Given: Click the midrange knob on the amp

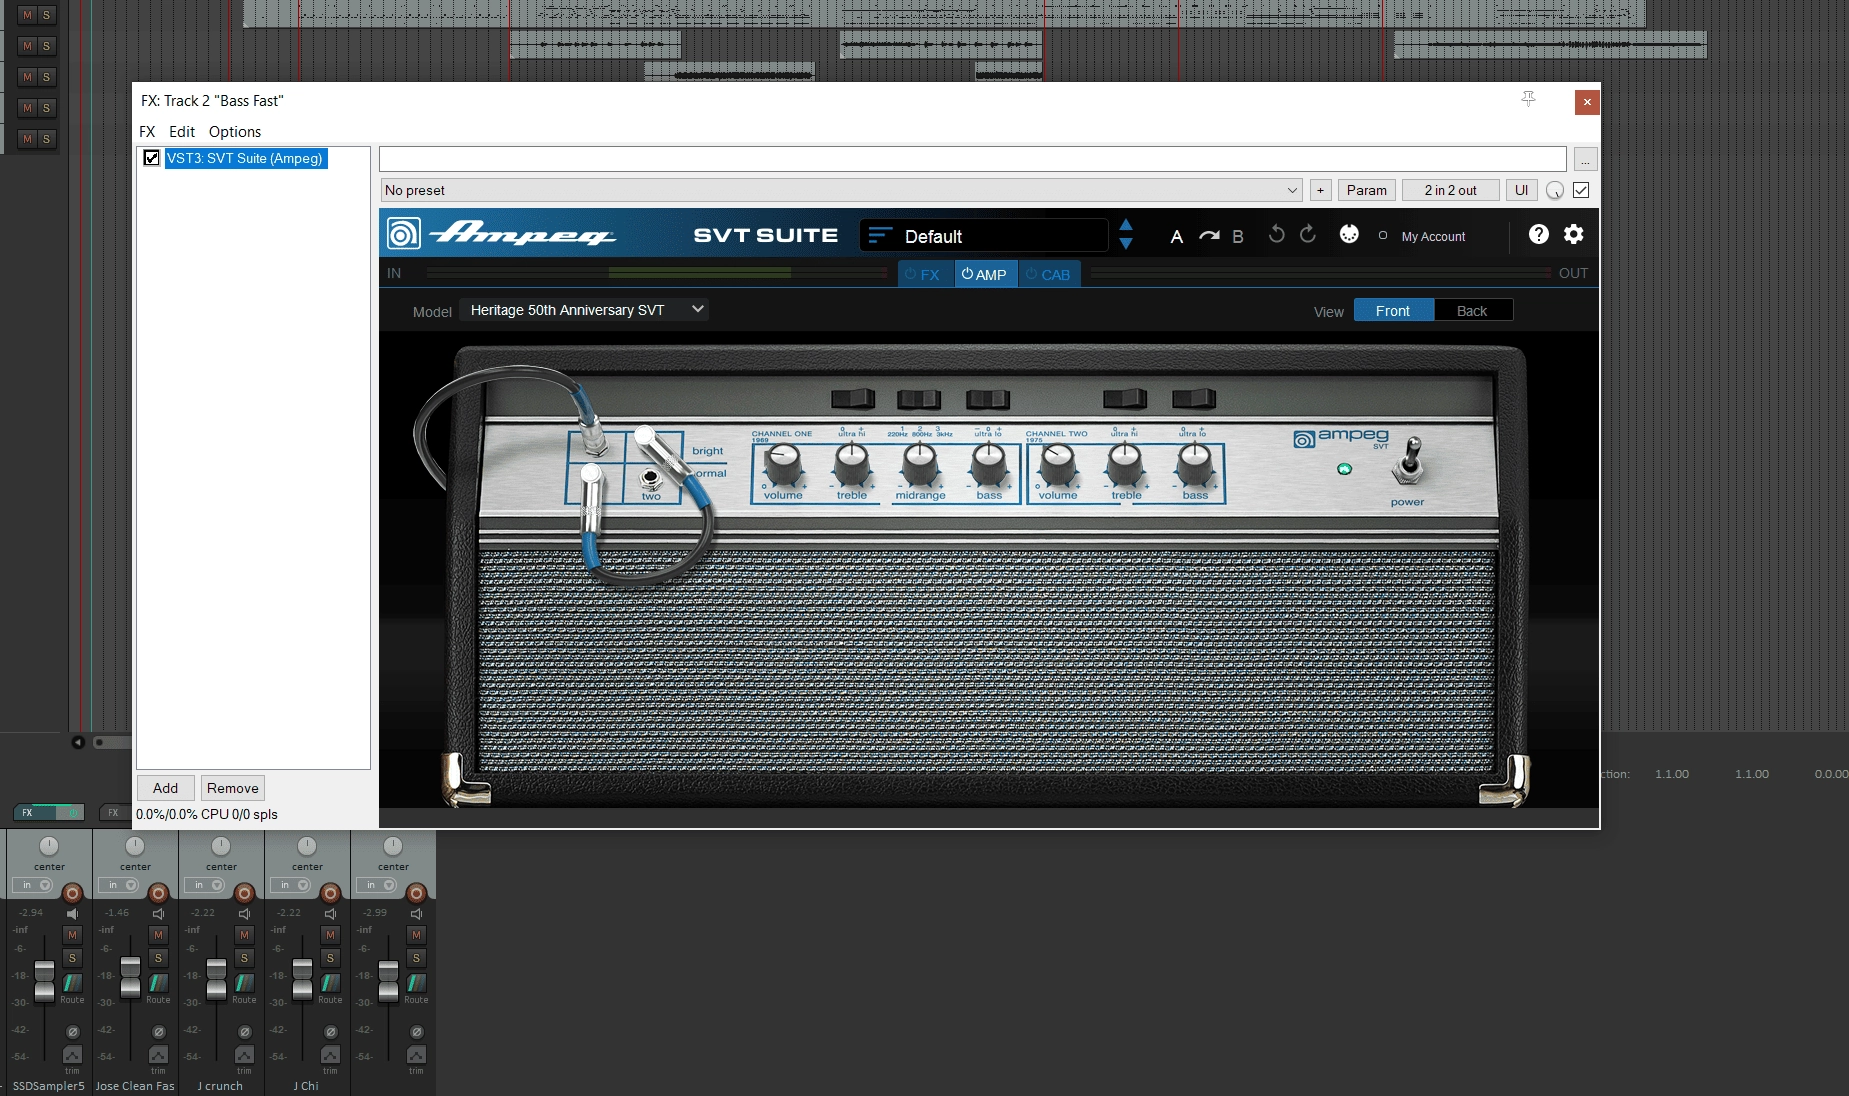Looking at the screenshot, I should [x=920, y=463].
